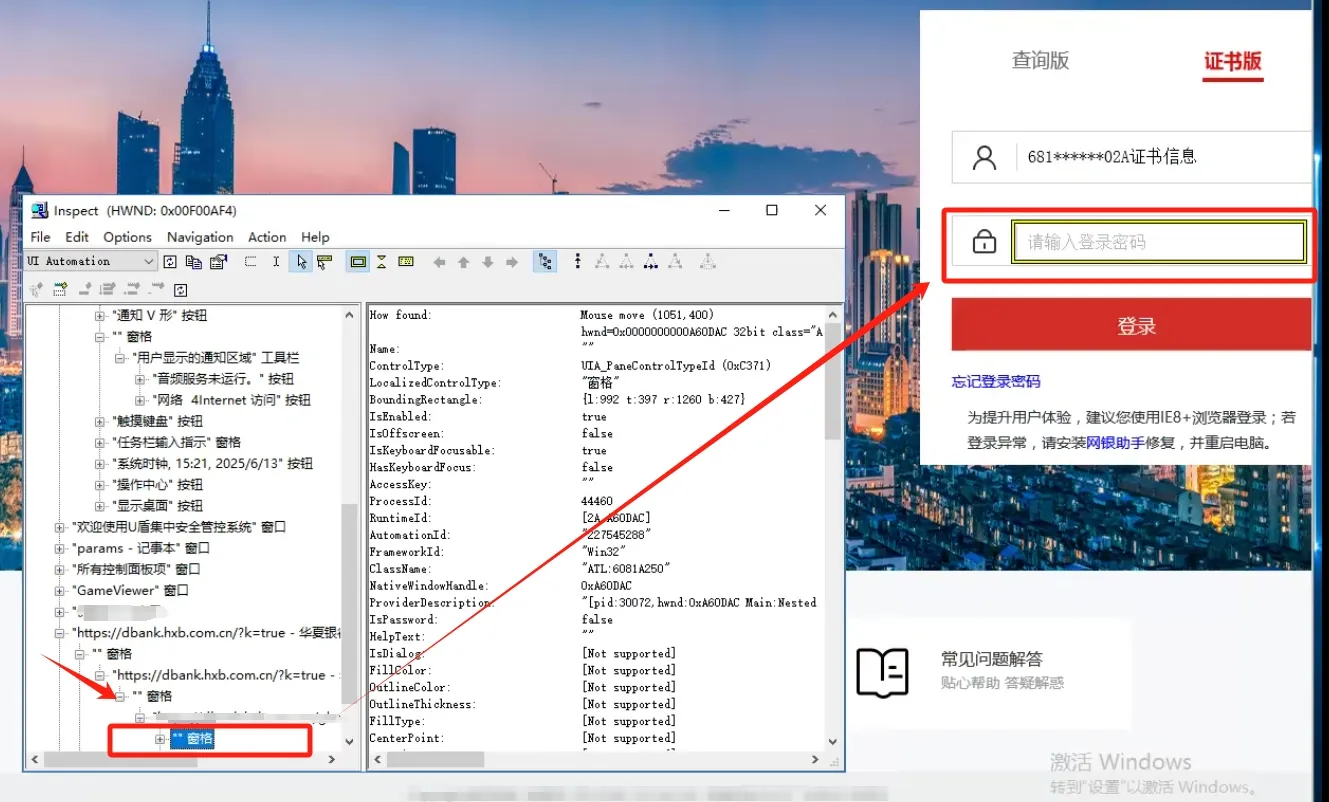1329x802 pixels.
Task: Click the Copy icon in Inspect toolbar
Action: pos(194,262)
